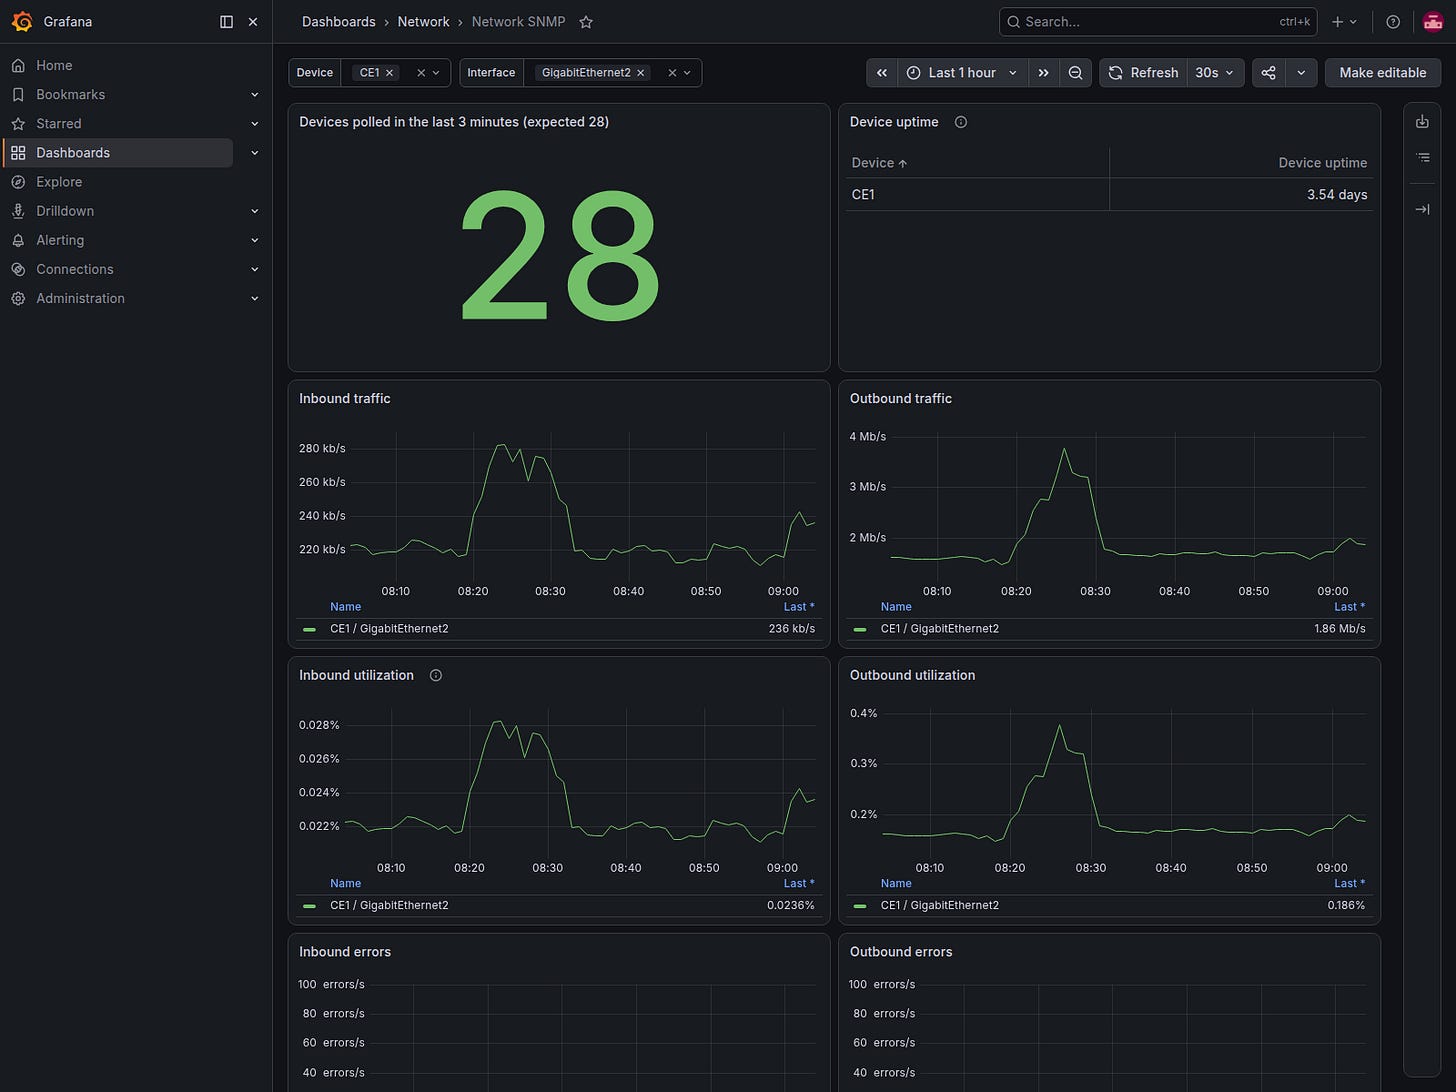Click the Refresh button

click(x=1143, y=72)
